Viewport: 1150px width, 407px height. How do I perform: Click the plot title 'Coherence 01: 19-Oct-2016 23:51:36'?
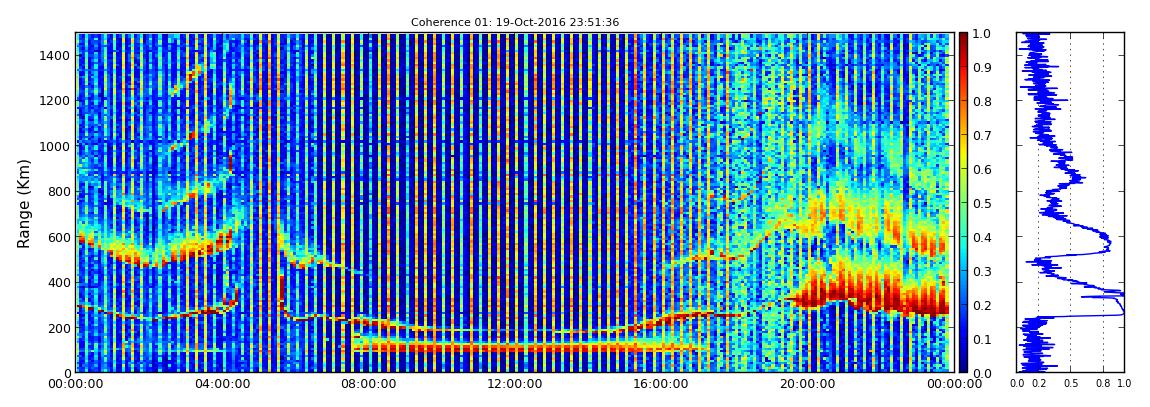[x=515, y=22]
